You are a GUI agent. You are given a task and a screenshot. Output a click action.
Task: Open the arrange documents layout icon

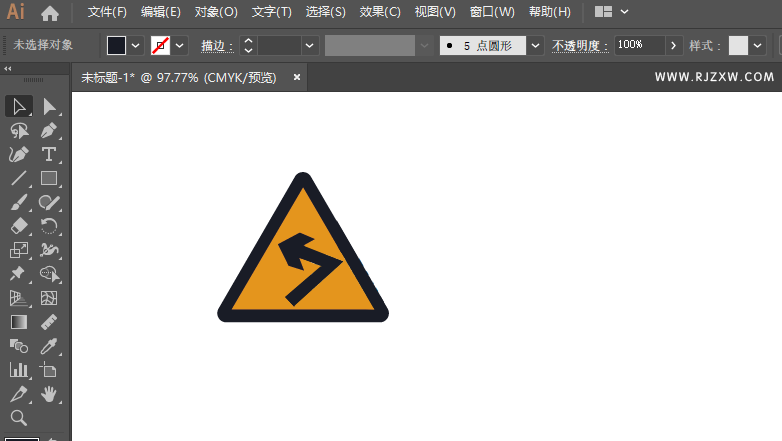603,11
